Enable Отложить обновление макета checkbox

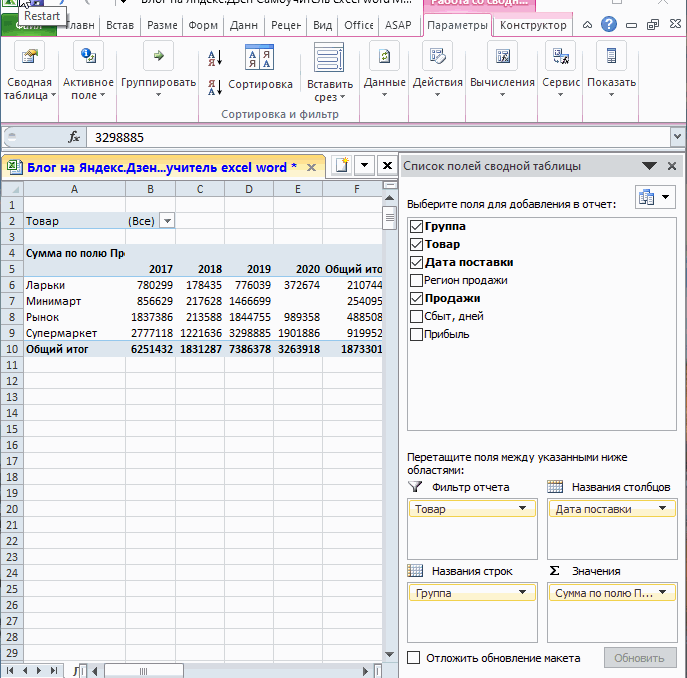414,657
